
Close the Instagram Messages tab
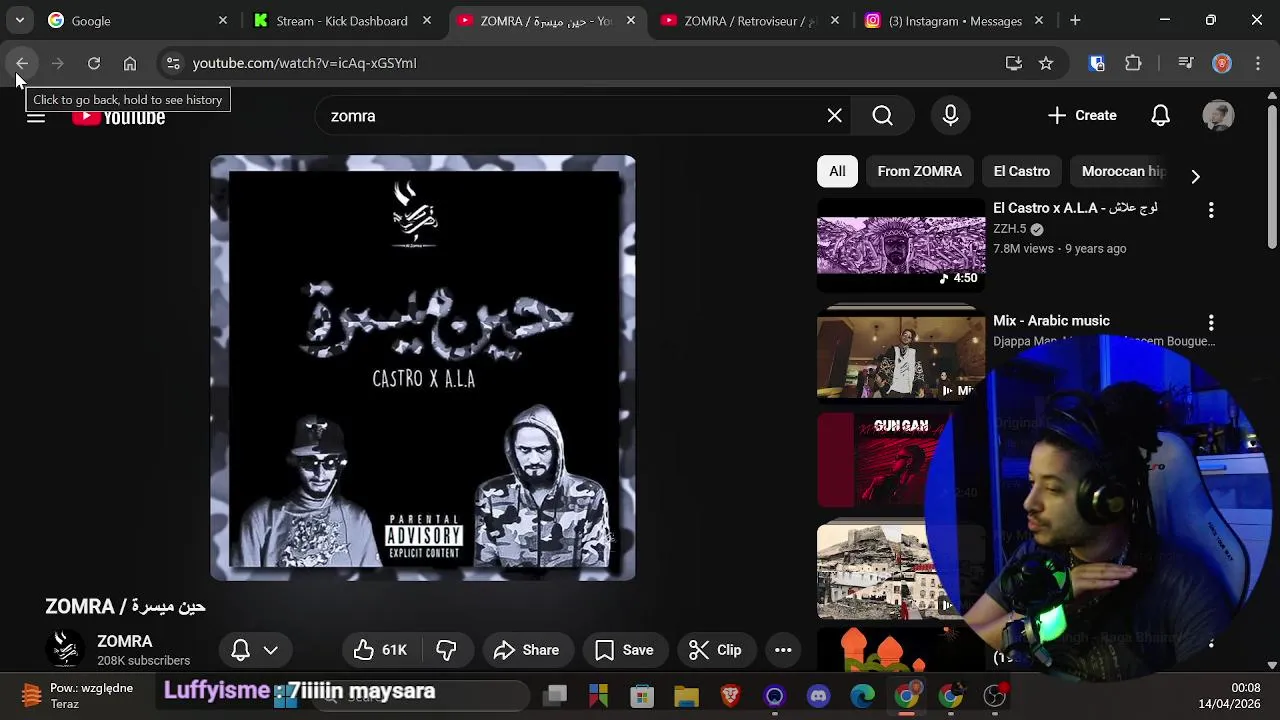(x=1039, y=20)
